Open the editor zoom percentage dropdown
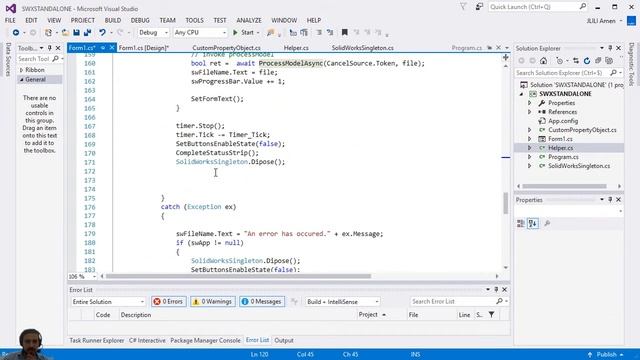The width and height of the screenshot is (640, 360). click(82, 276)
